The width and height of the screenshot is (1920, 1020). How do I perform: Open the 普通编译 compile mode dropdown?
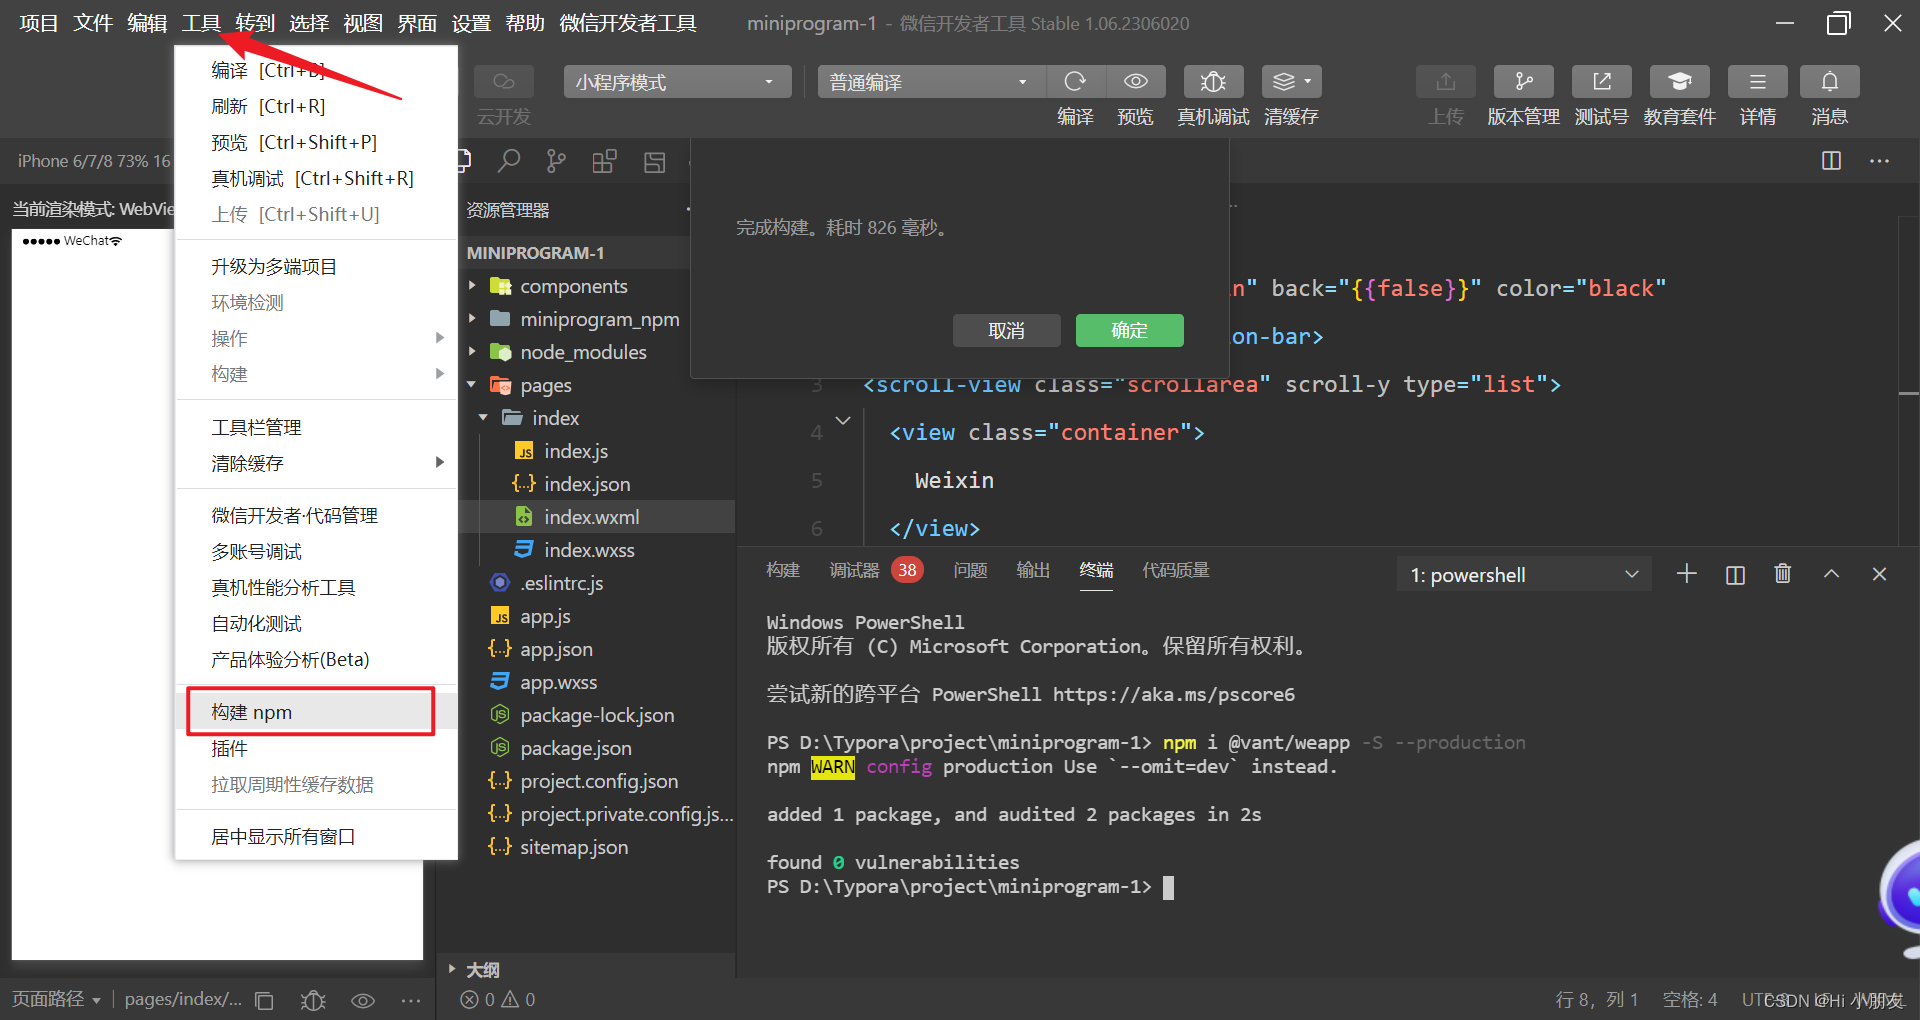931,82
